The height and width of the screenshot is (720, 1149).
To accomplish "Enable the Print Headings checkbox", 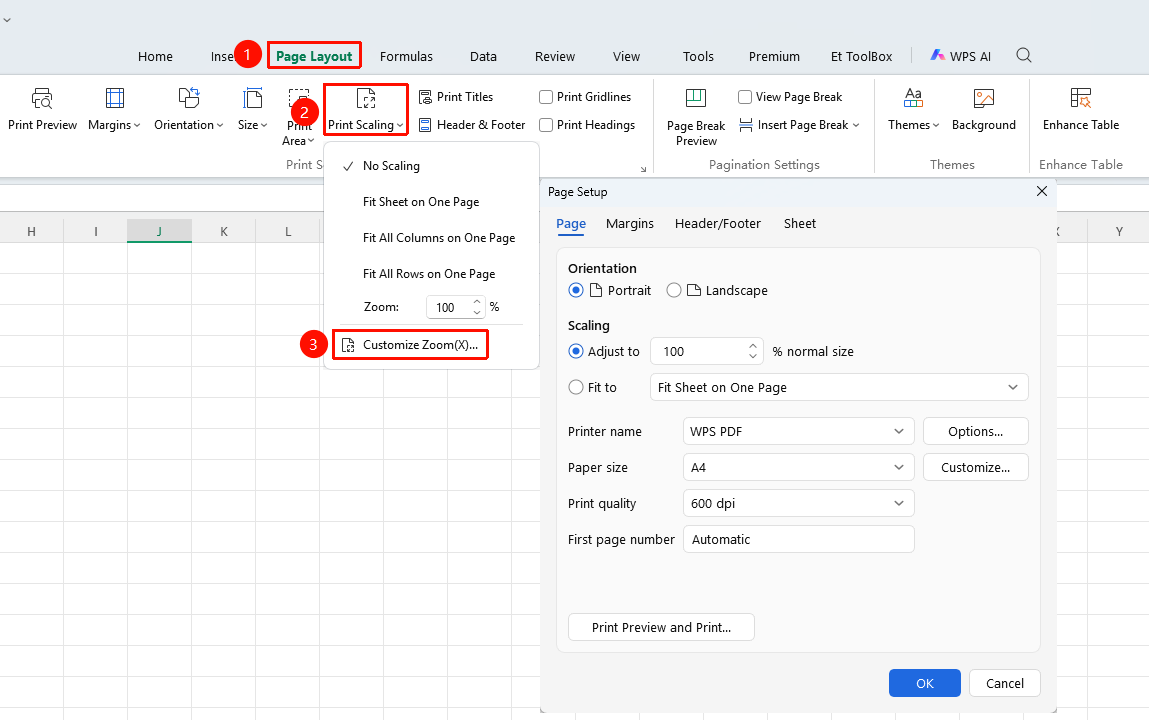I will coord(546,125).
